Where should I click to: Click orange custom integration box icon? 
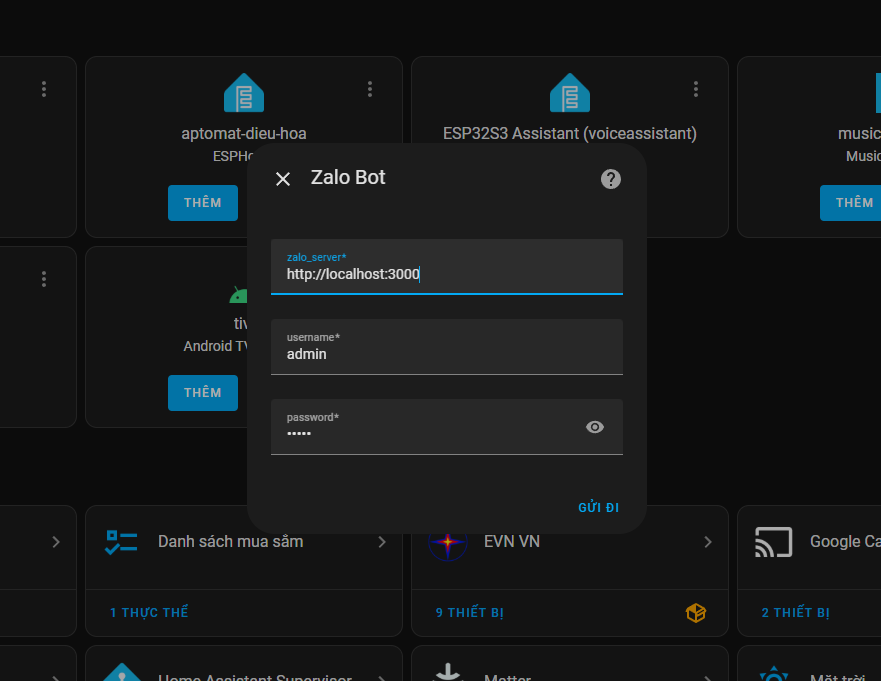tap(696, 612)
